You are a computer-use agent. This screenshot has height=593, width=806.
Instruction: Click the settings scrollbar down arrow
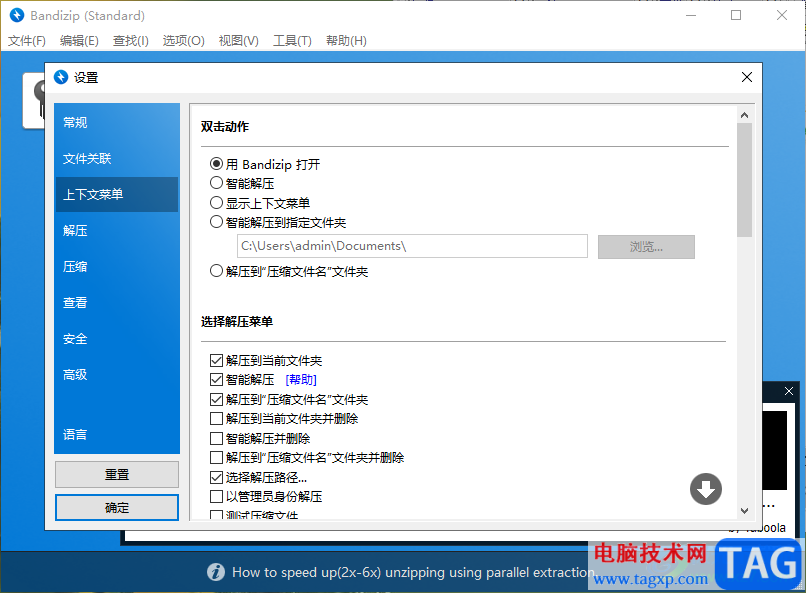pyautogui.click(x=744, y=510)
